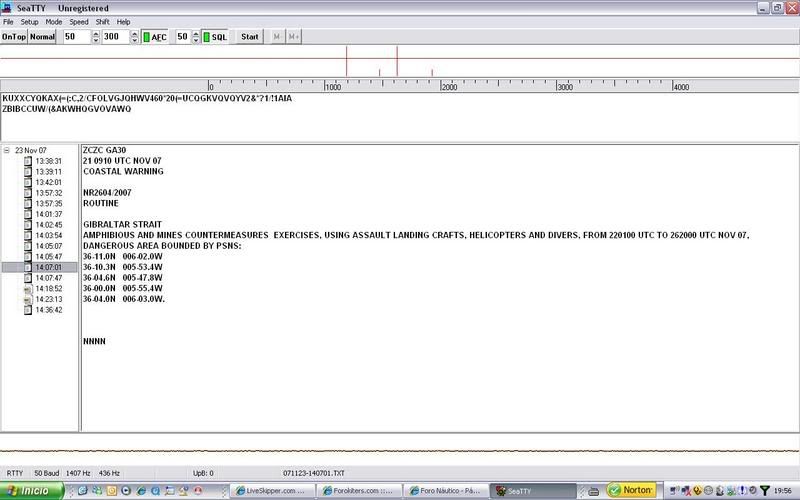
Task: Click the 2000 Hz mark on spectrum scale
Action: point(449,88)
